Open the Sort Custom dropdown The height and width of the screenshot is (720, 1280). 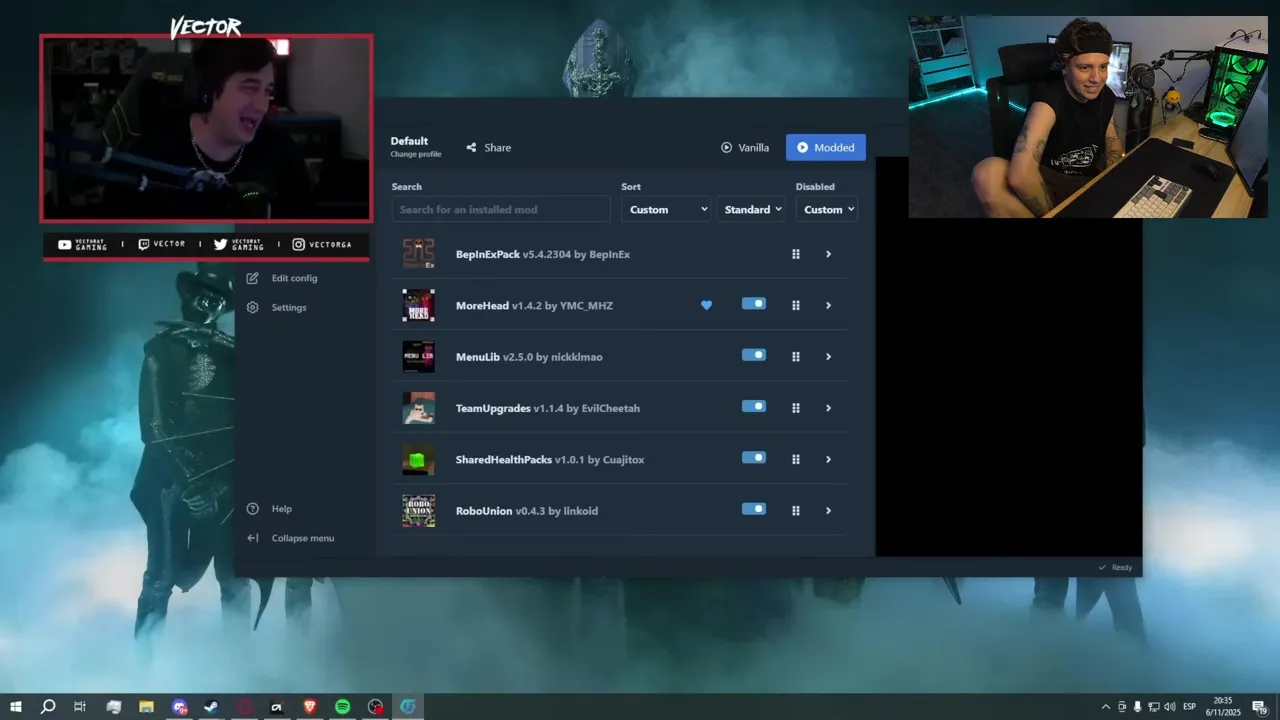(666, 209)
